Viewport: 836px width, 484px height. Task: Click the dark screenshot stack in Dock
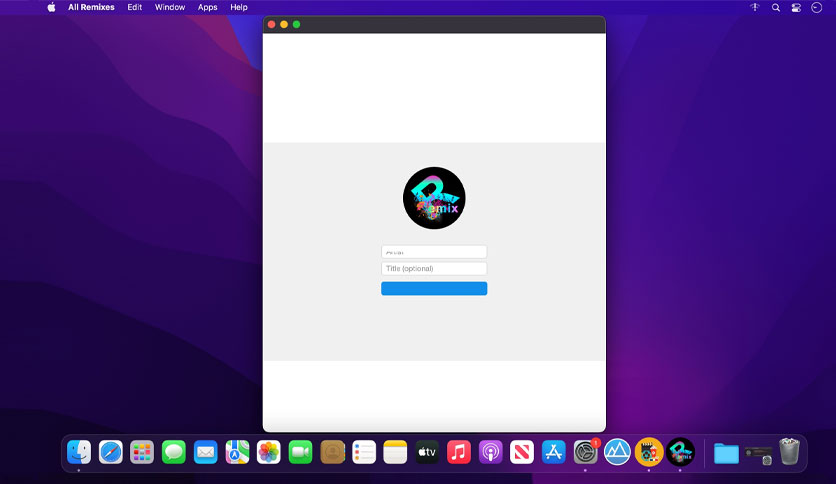click(x=758, y=455)
